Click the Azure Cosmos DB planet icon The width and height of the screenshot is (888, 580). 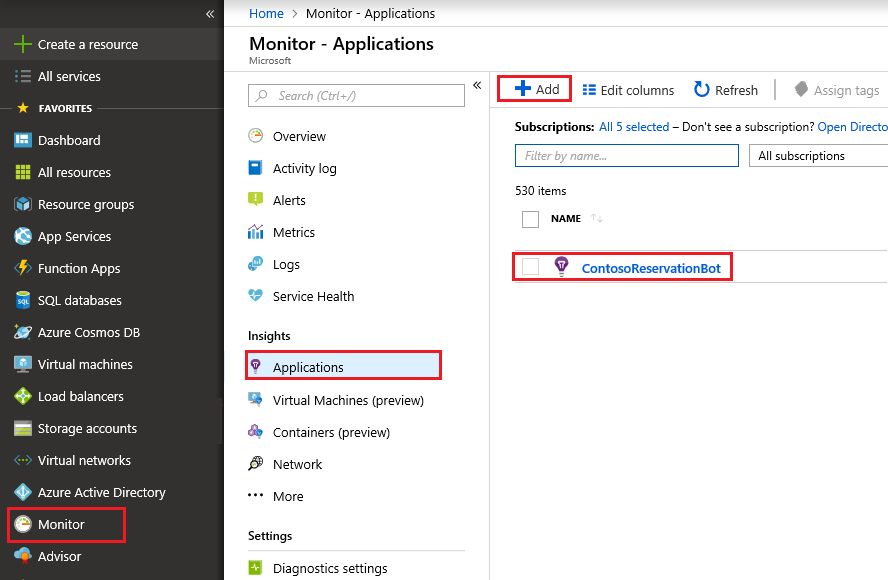23,332
